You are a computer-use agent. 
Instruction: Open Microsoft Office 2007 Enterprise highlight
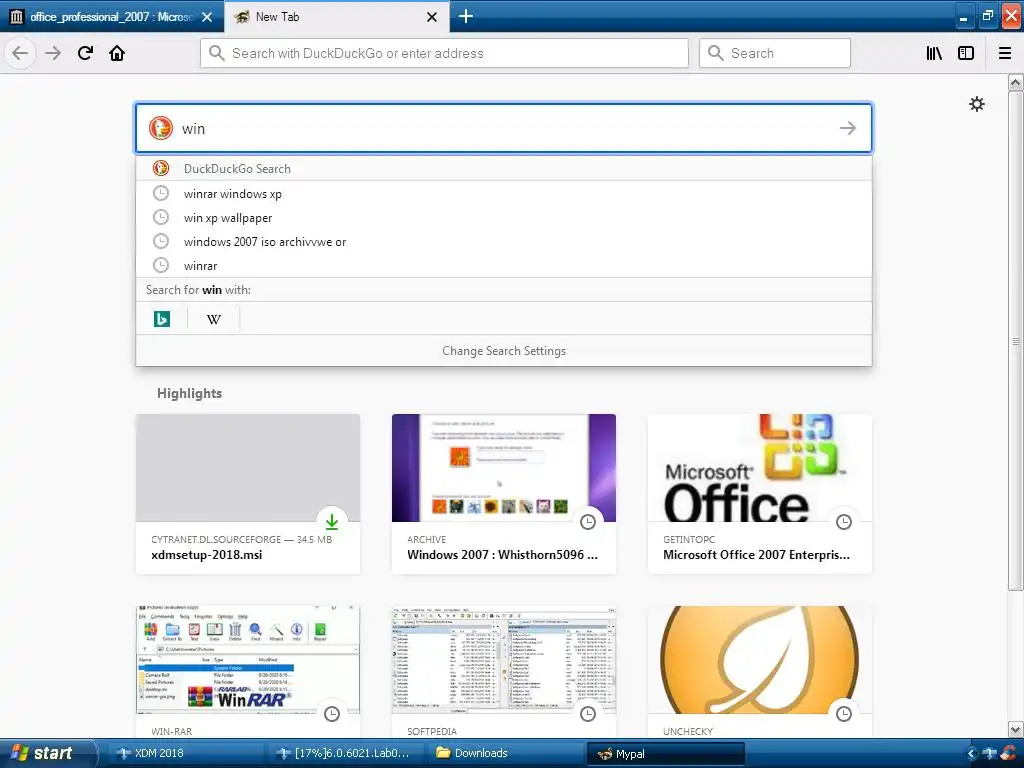760,494
